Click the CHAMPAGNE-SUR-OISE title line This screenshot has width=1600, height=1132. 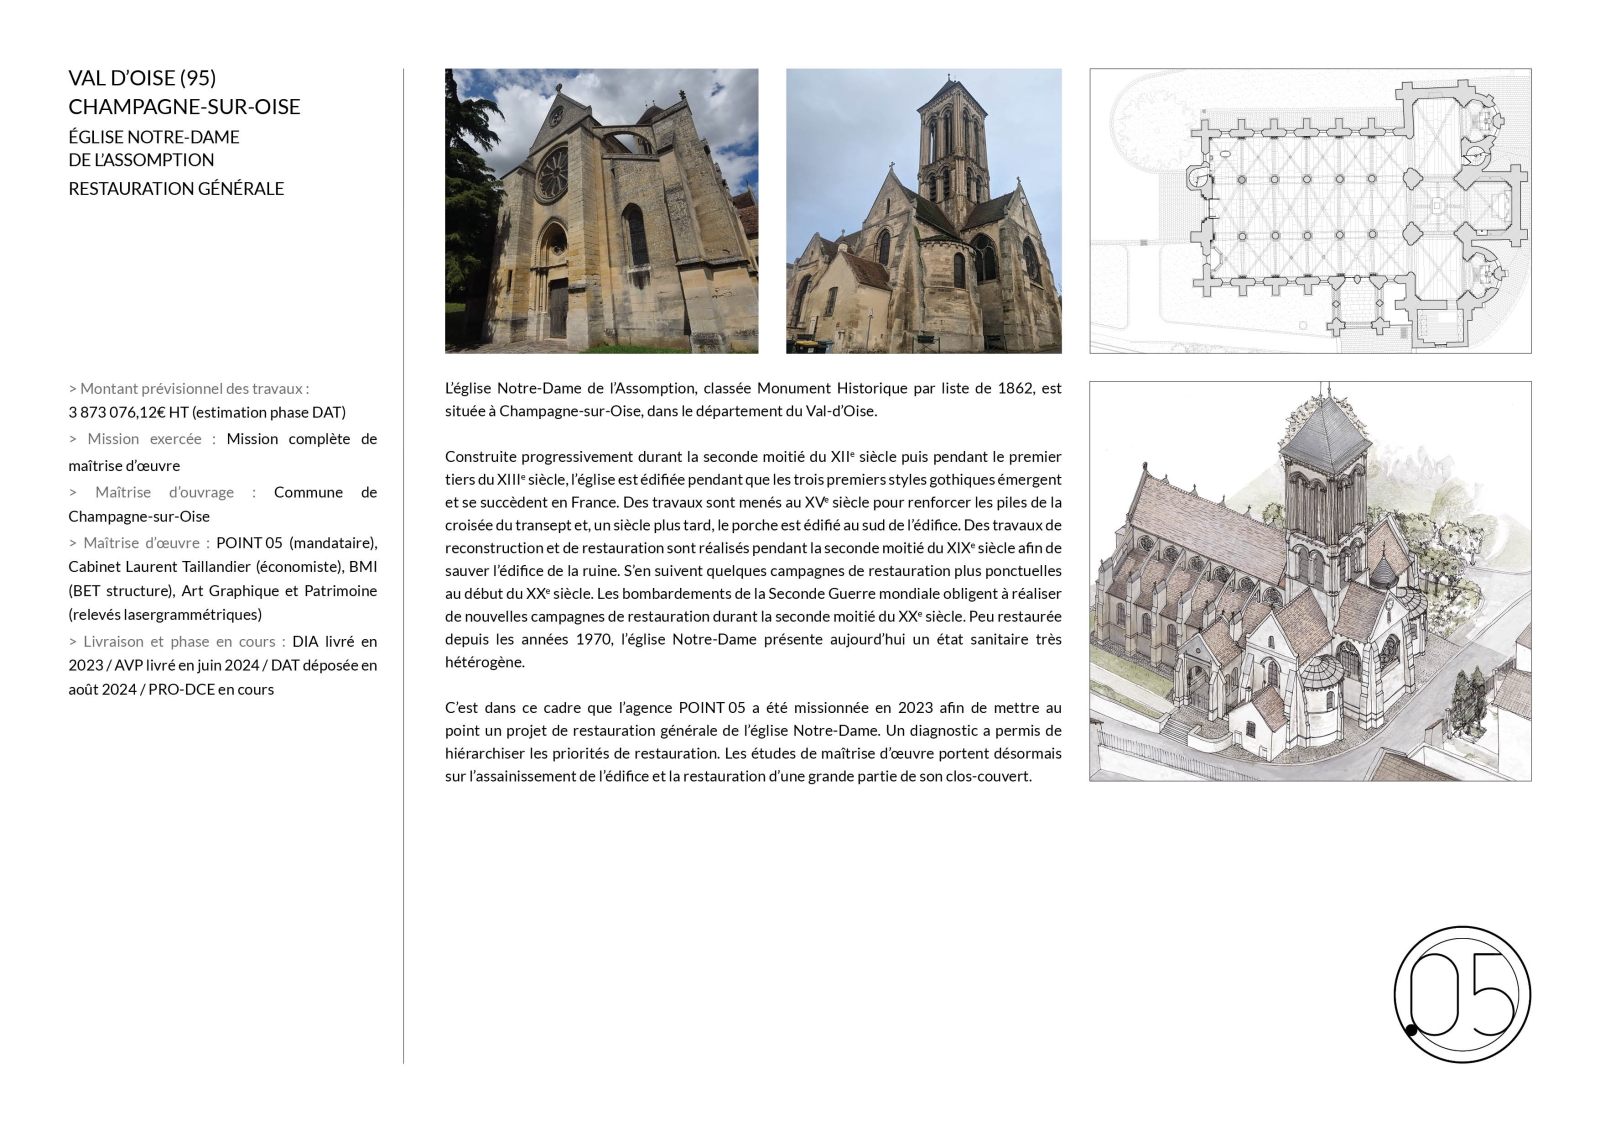click(184, 107)
